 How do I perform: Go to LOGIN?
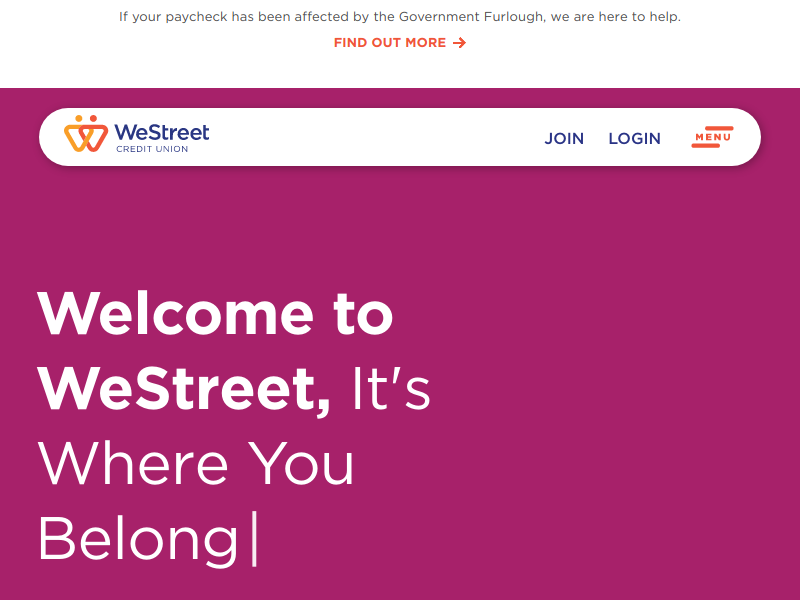click(634, 139)
